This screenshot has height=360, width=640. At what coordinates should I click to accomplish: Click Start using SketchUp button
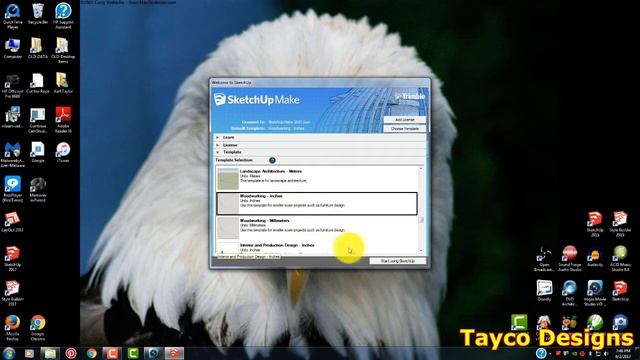tap(398, 261)
